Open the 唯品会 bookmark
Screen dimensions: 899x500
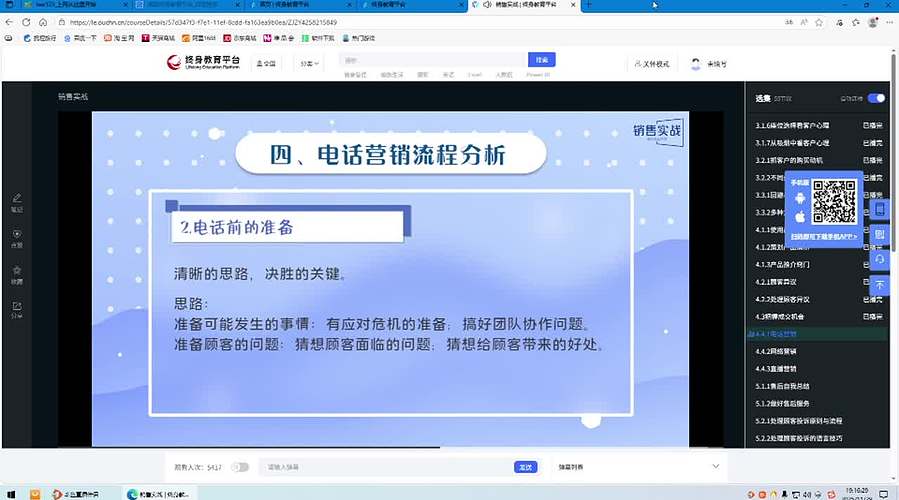[x=279, y=38]
